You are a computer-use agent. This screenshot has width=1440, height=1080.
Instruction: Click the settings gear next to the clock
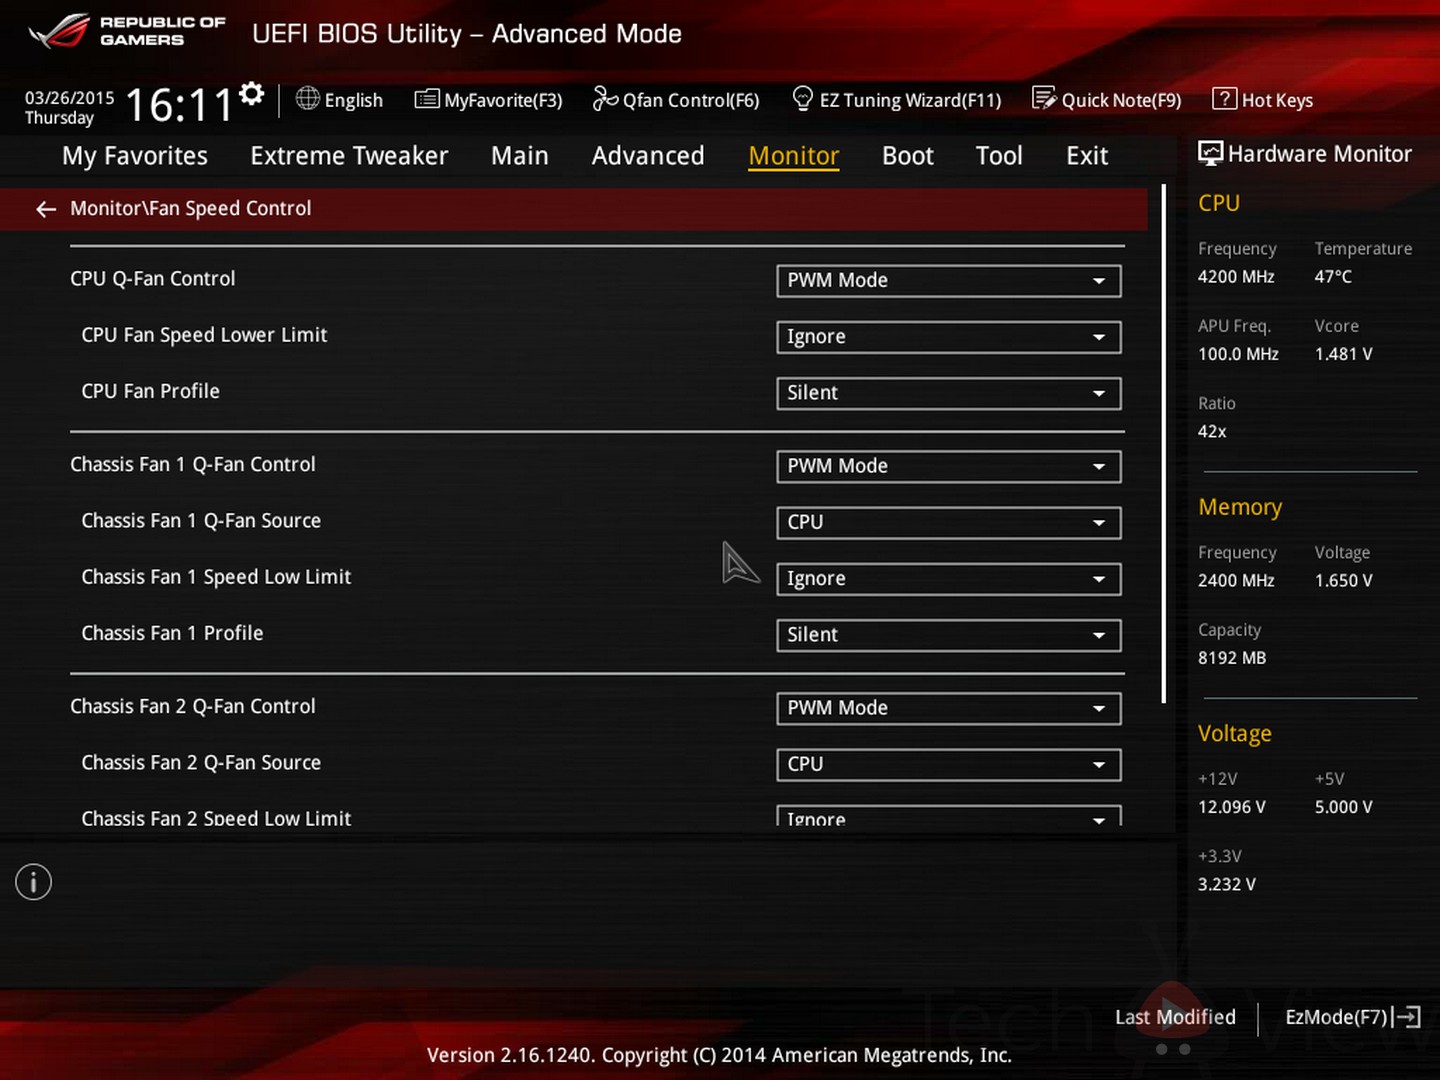pyautogui.click(x=252, y=93)
